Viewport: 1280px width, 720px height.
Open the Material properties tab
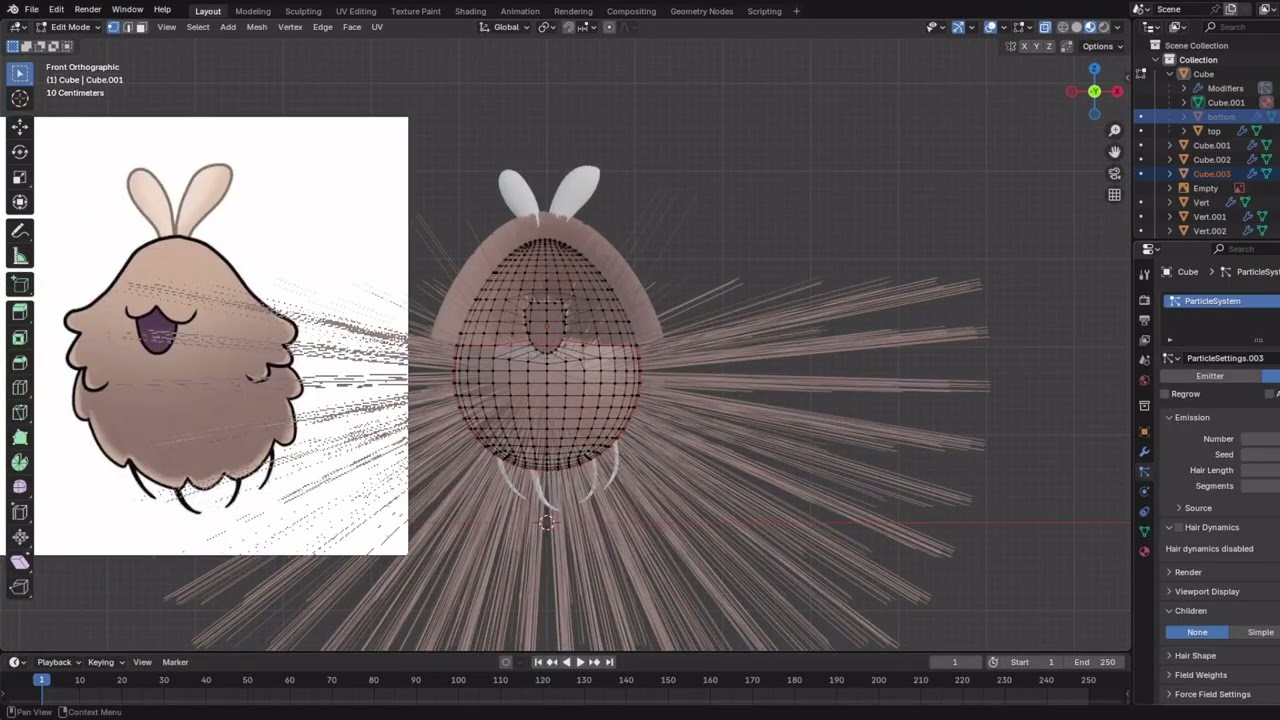[x=1144, y=551]
